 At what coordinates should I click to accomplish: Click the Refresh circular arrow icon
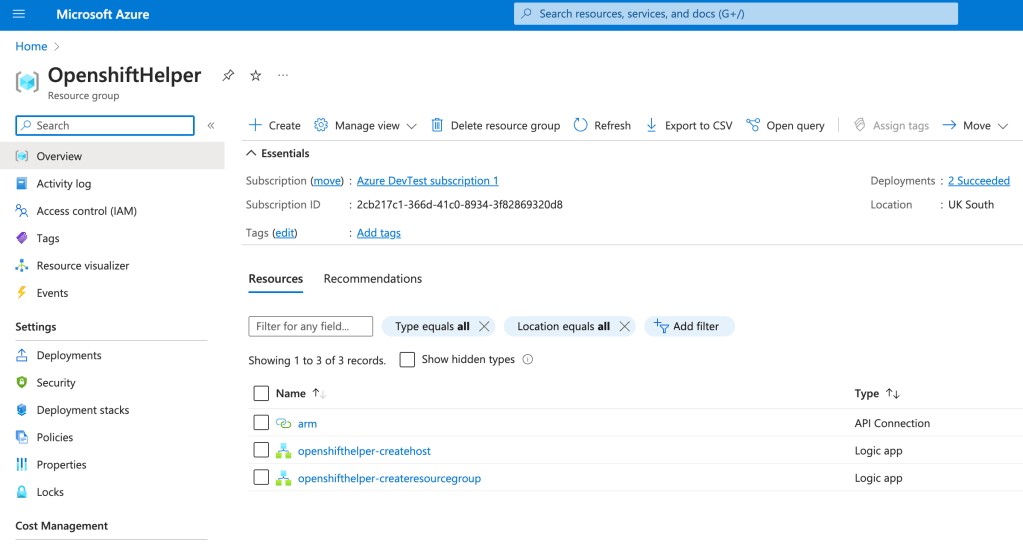pyautogui.click(x=580, y=125)
